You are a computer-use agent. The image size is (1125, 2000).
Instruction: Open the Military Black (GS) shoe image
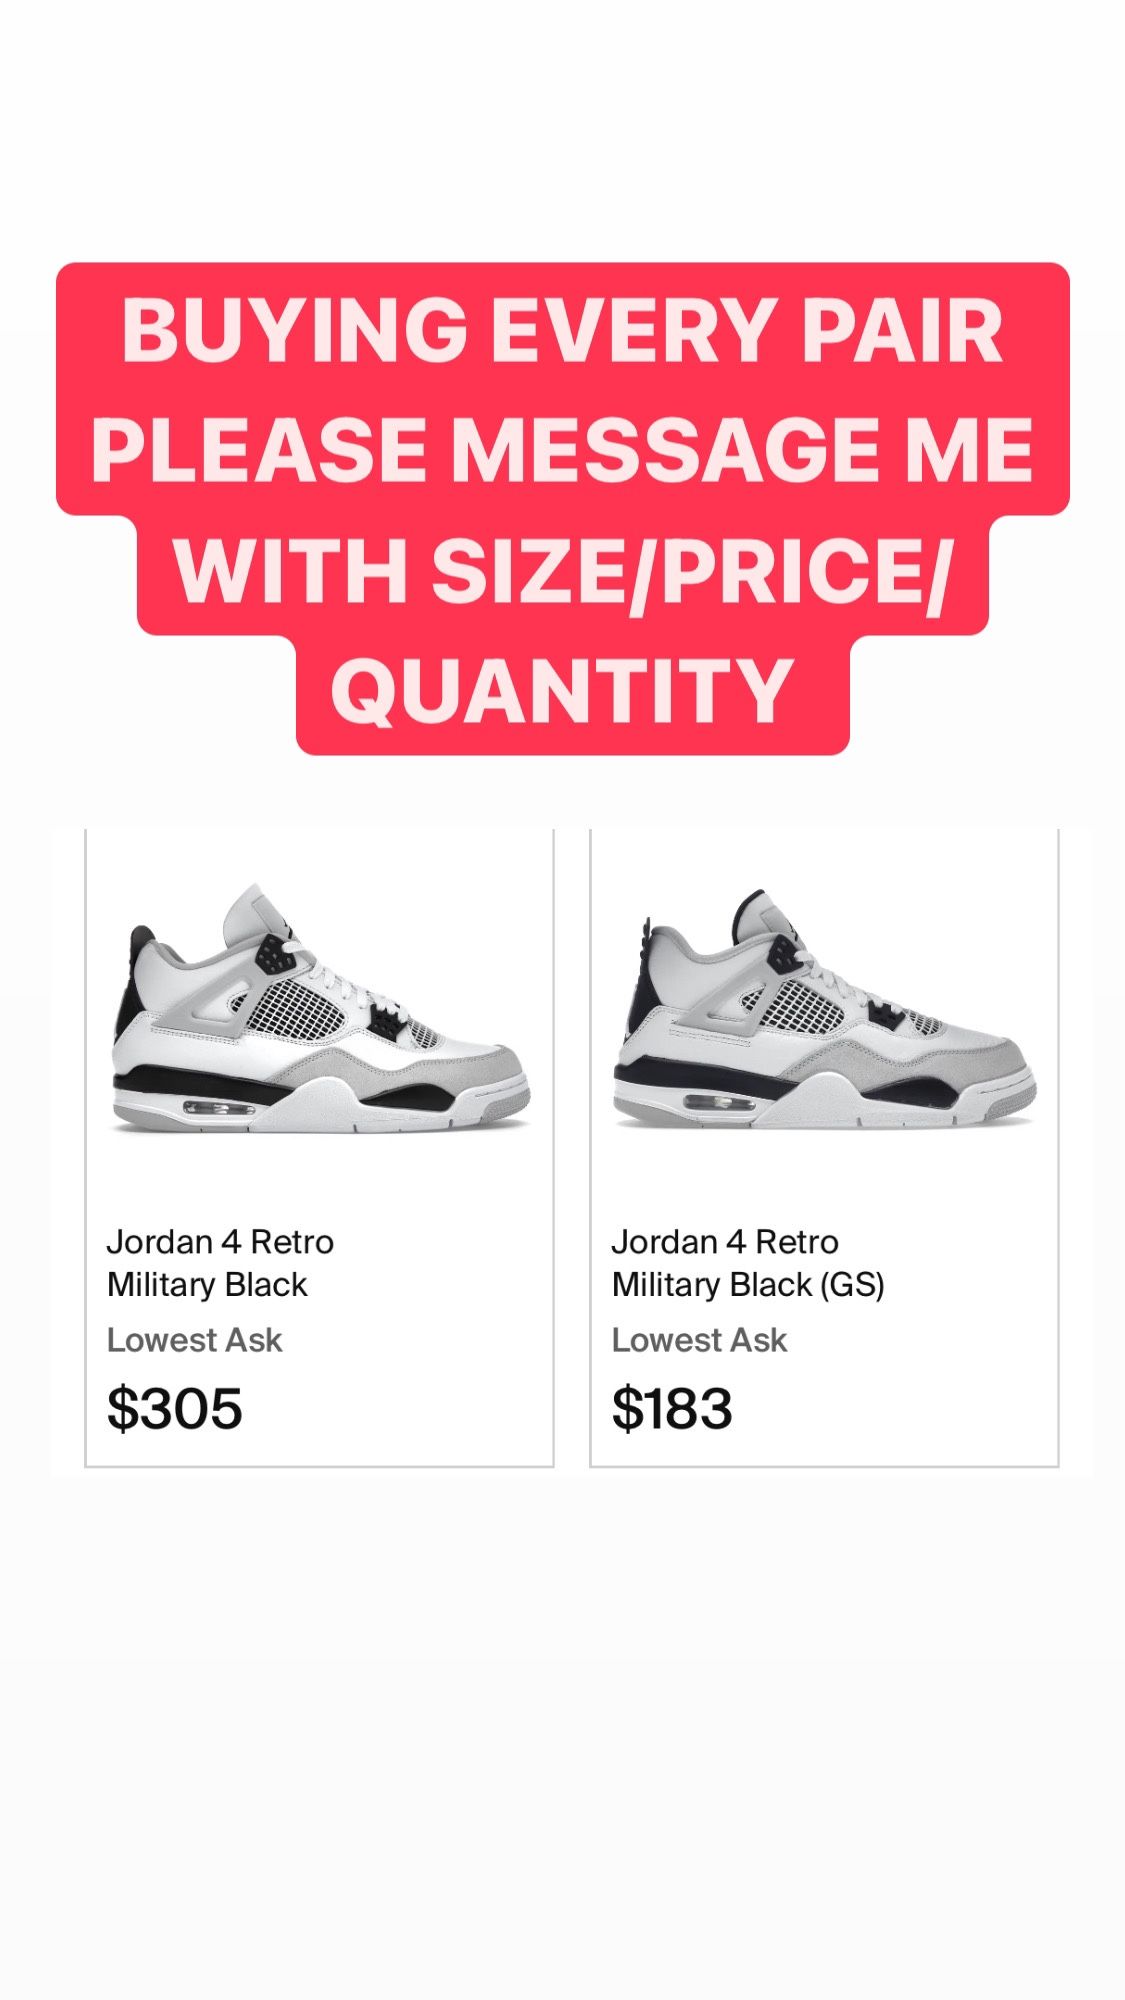pos(824,1010)
